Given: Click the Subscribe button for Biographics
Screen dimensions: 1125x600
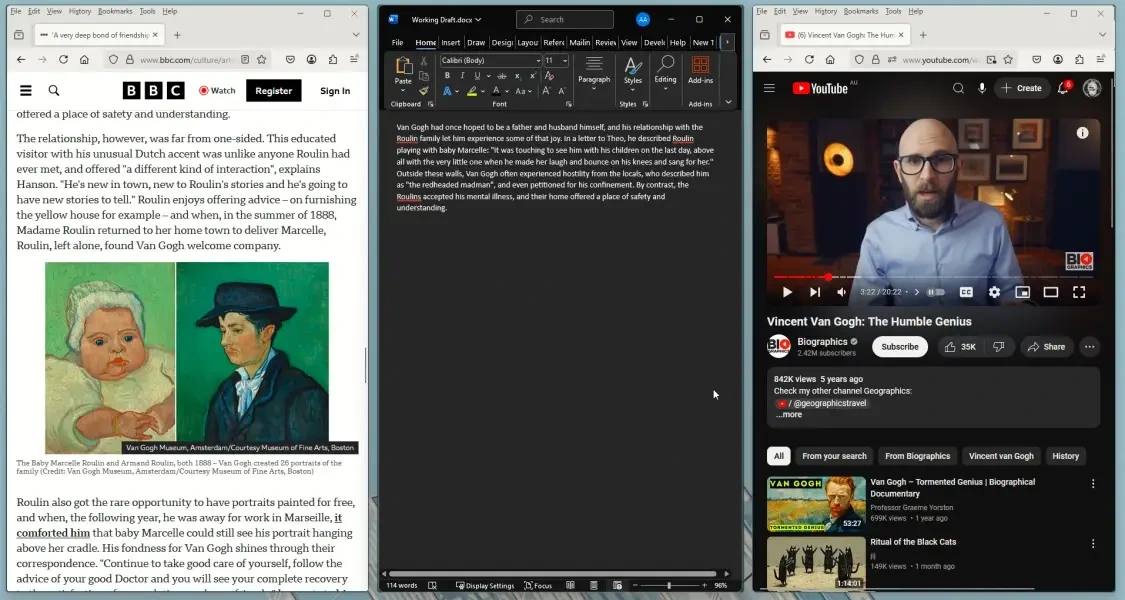Looking at the screenshot, I should pos(899,347).
